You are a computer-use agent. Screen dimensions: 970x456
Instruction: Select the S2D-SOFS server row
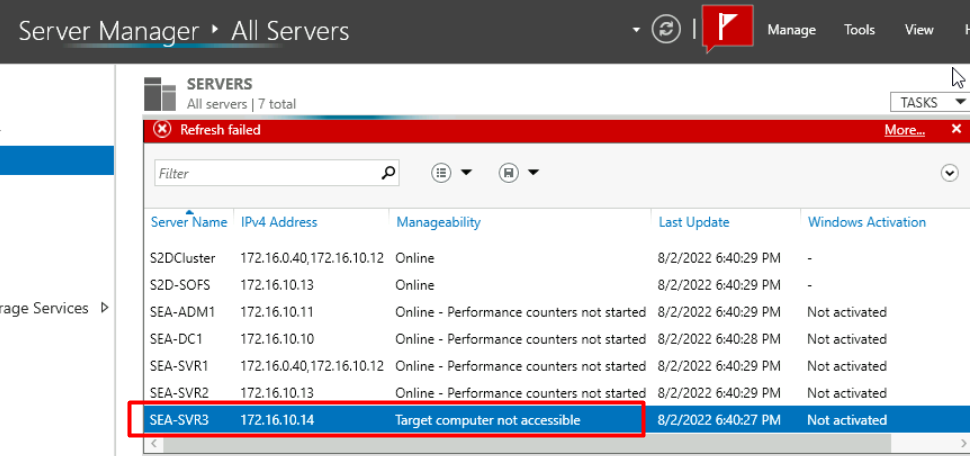[557, 285]
